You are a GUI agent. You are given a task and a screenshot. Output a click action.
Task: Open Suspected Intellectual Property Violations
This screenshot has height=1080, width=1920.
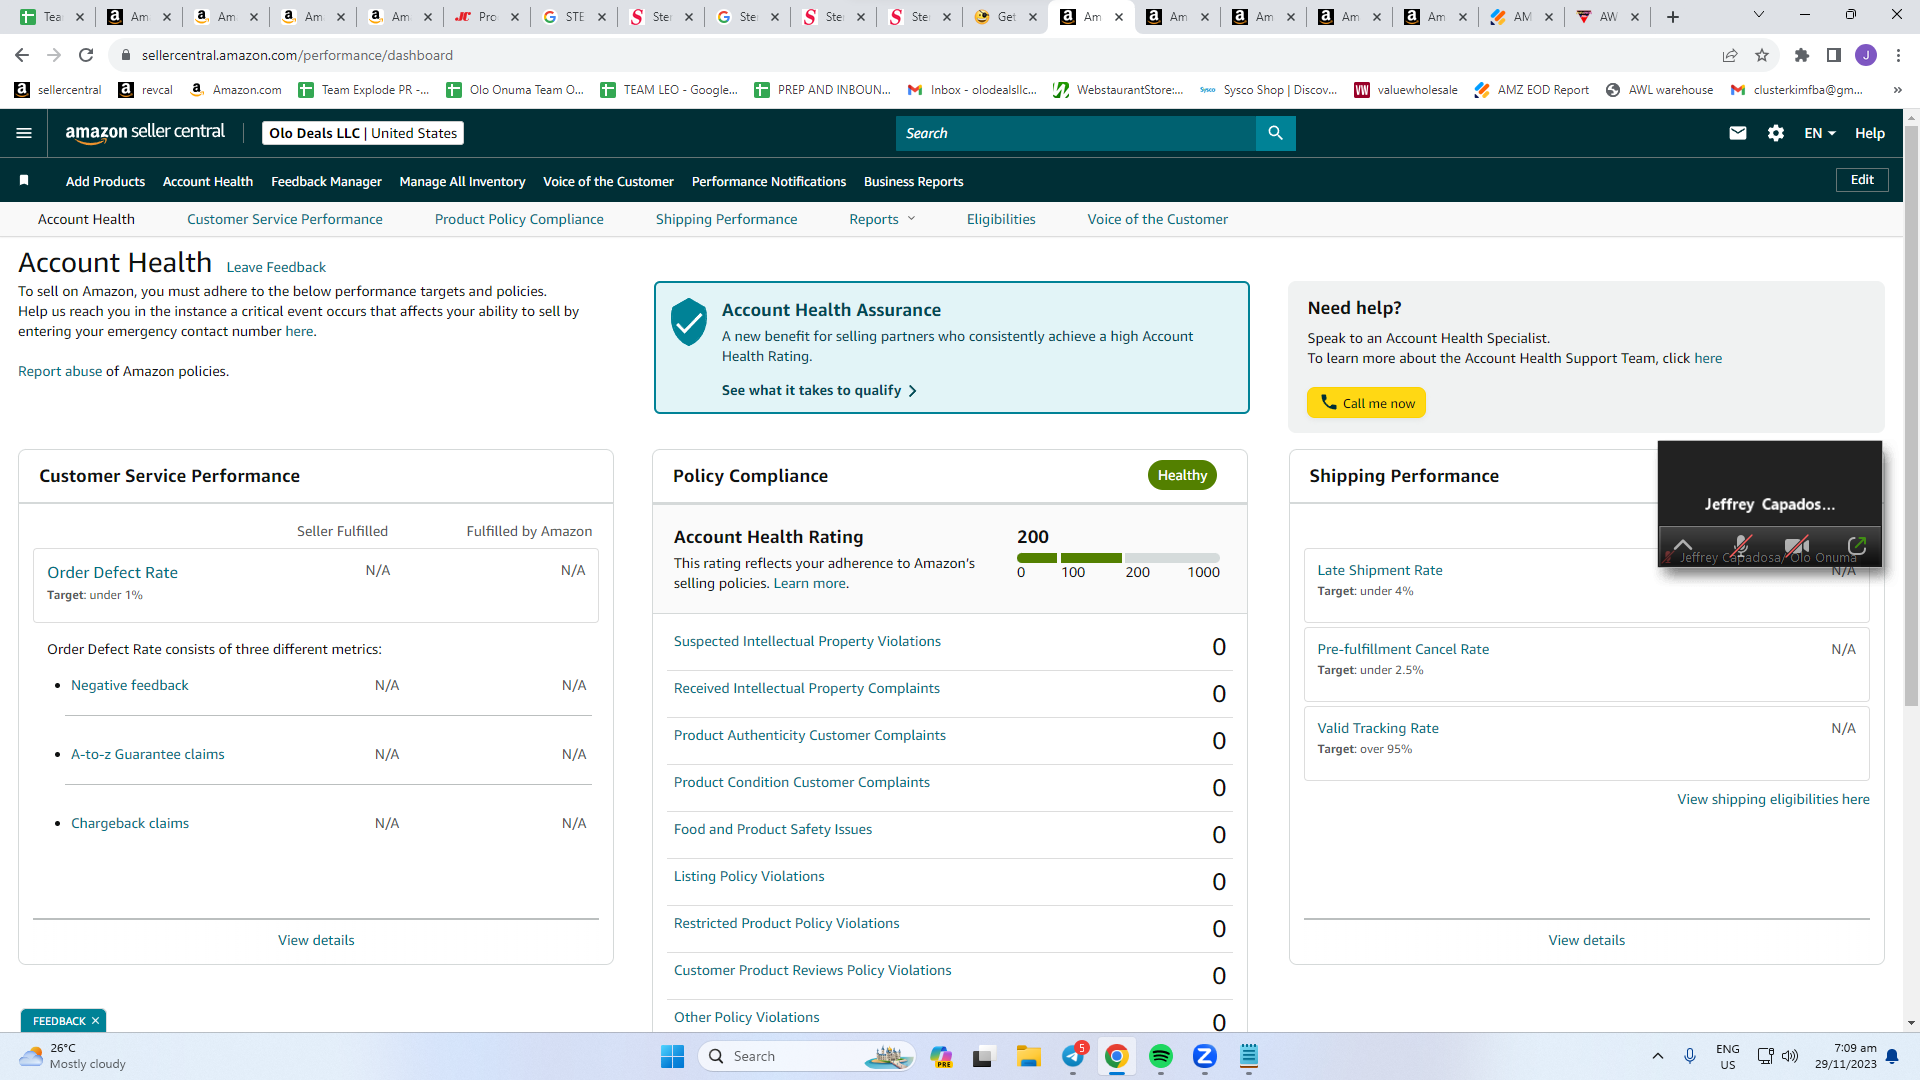(x=807, y=641)
